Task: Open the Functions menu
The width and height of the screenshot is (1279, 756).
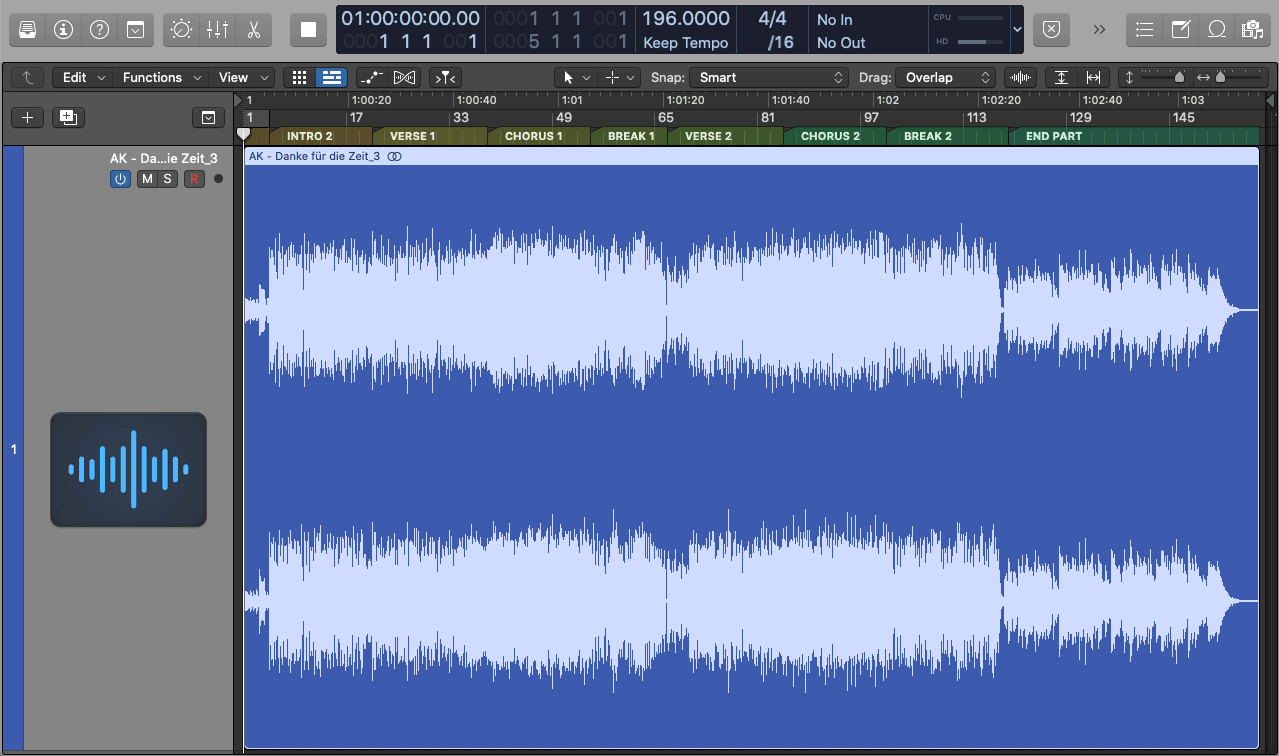Action: point(162,77)
